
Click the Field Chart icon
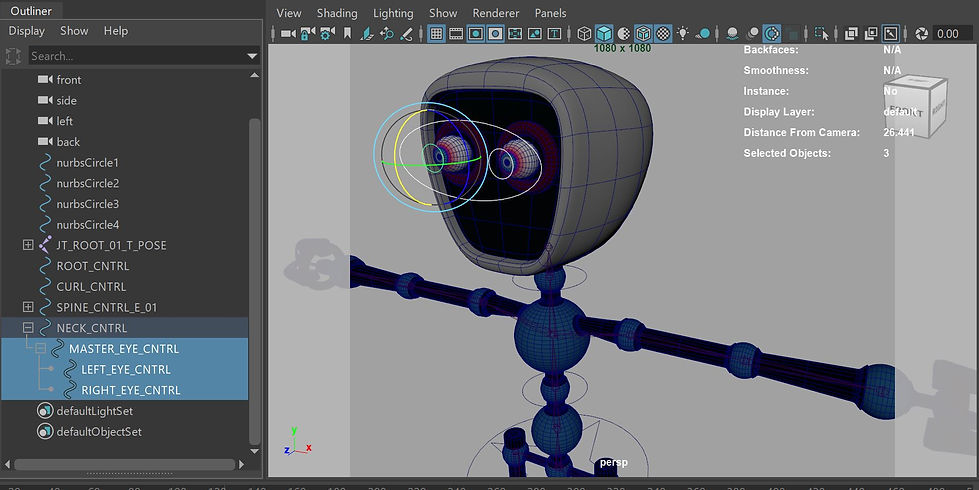(x=514, y=34)
